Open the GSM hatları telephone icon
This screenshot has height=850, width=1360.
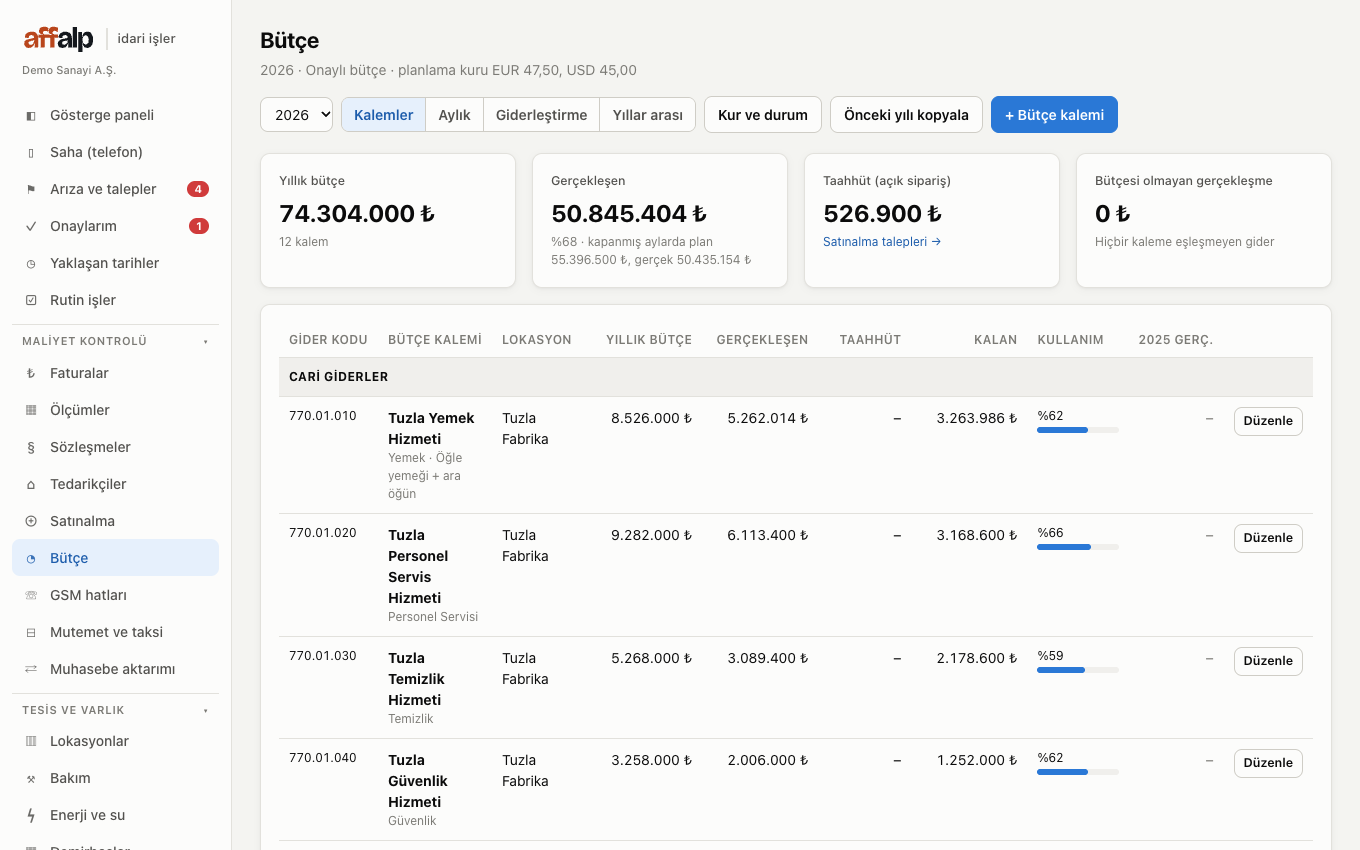(x=31, y=595)
